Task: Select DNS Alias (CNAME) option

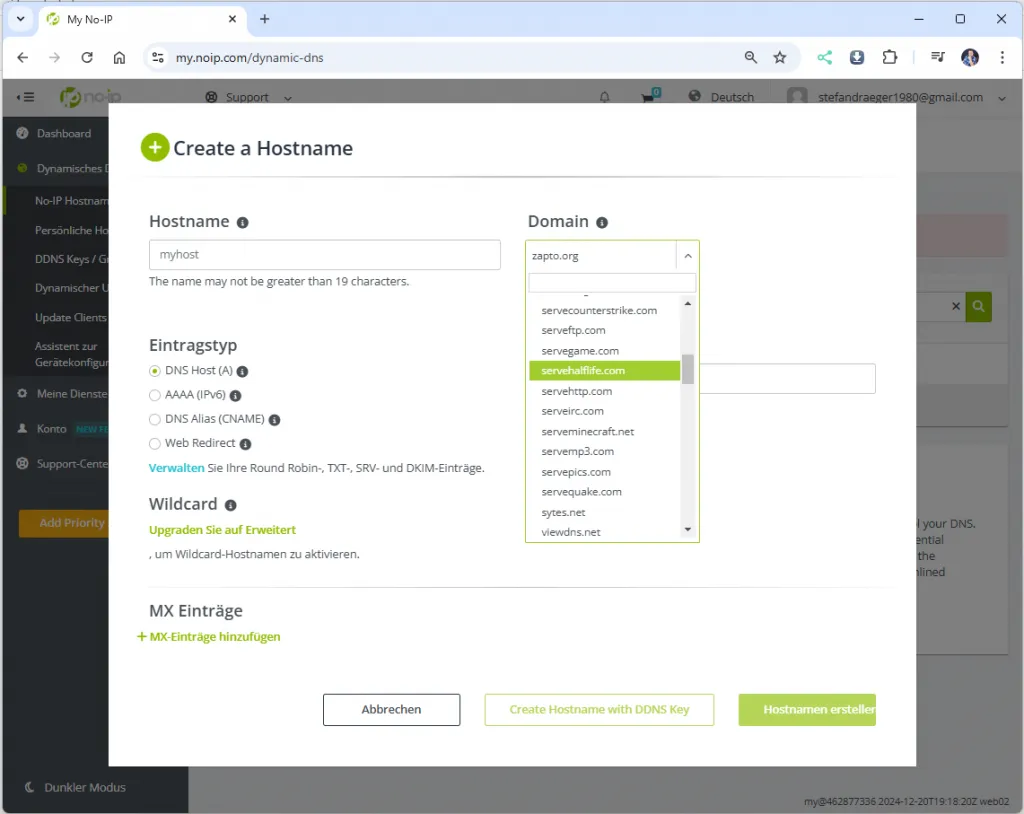Action: 155,419
